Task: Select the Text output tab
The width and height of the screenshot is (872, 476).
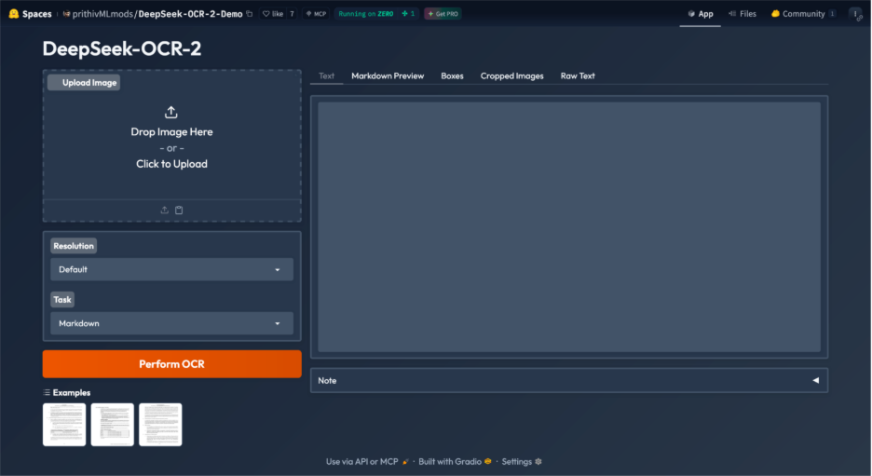Action: tap(326, 76)
